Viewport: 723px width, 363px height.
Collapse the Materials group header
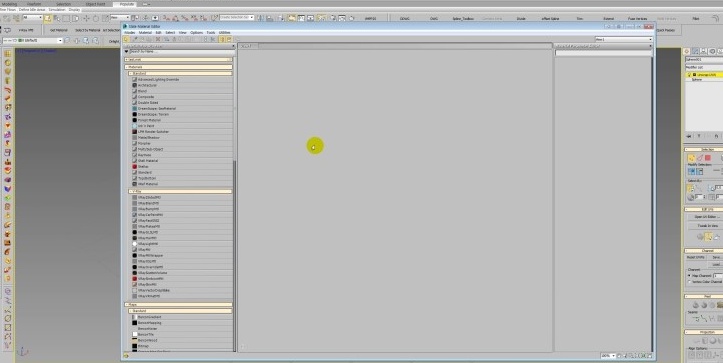click(178, 67)
